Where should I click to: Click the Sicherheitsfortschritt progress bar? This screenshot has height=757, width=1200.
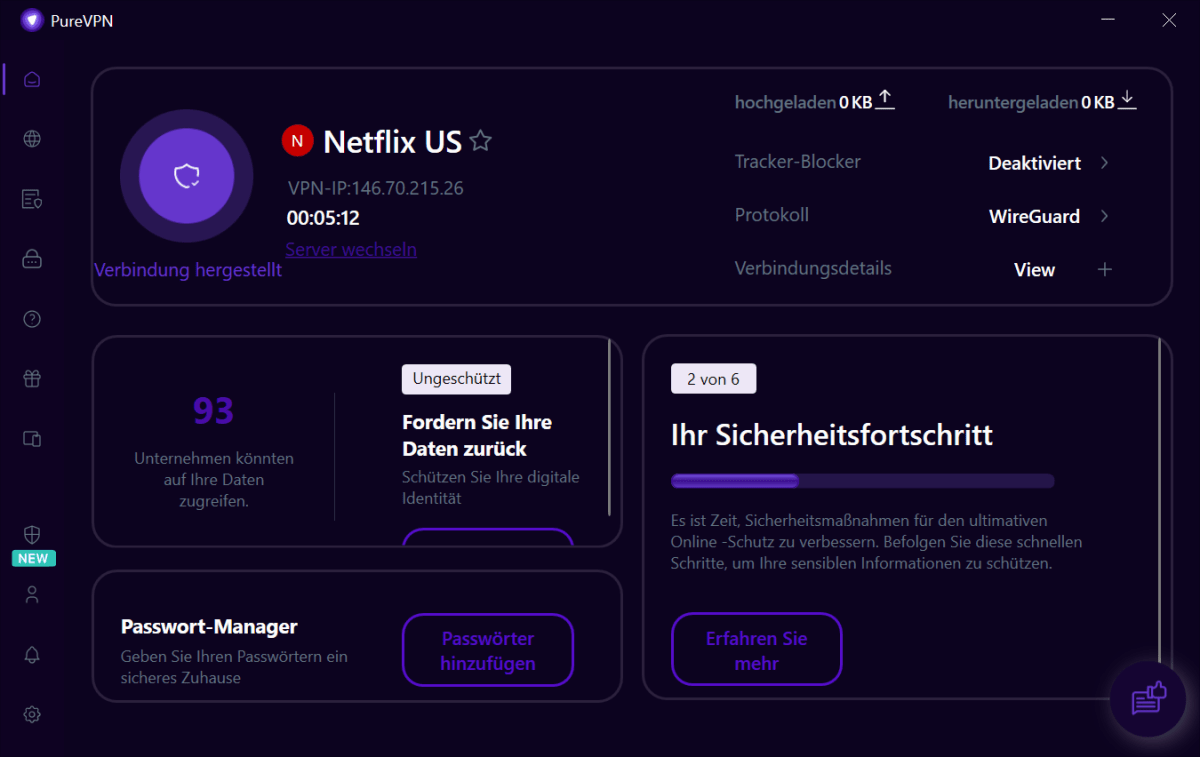coord(862,481)
